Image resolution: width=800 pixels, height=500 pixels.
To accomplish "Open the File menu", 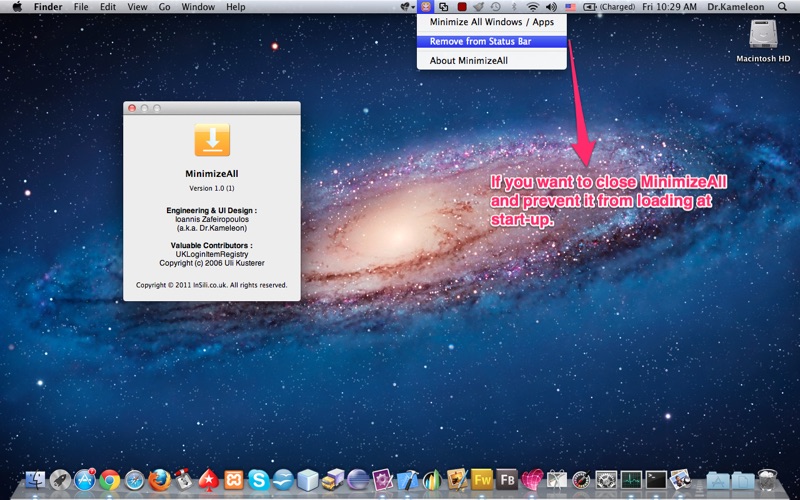I will [81, 7].
